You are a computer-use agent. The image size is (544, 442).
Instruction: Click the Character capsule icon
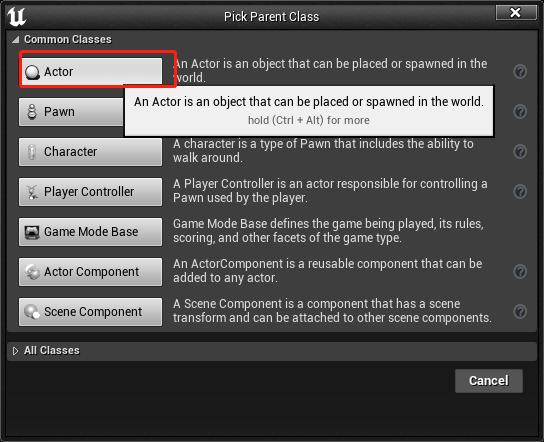click(x=32, y=152)
